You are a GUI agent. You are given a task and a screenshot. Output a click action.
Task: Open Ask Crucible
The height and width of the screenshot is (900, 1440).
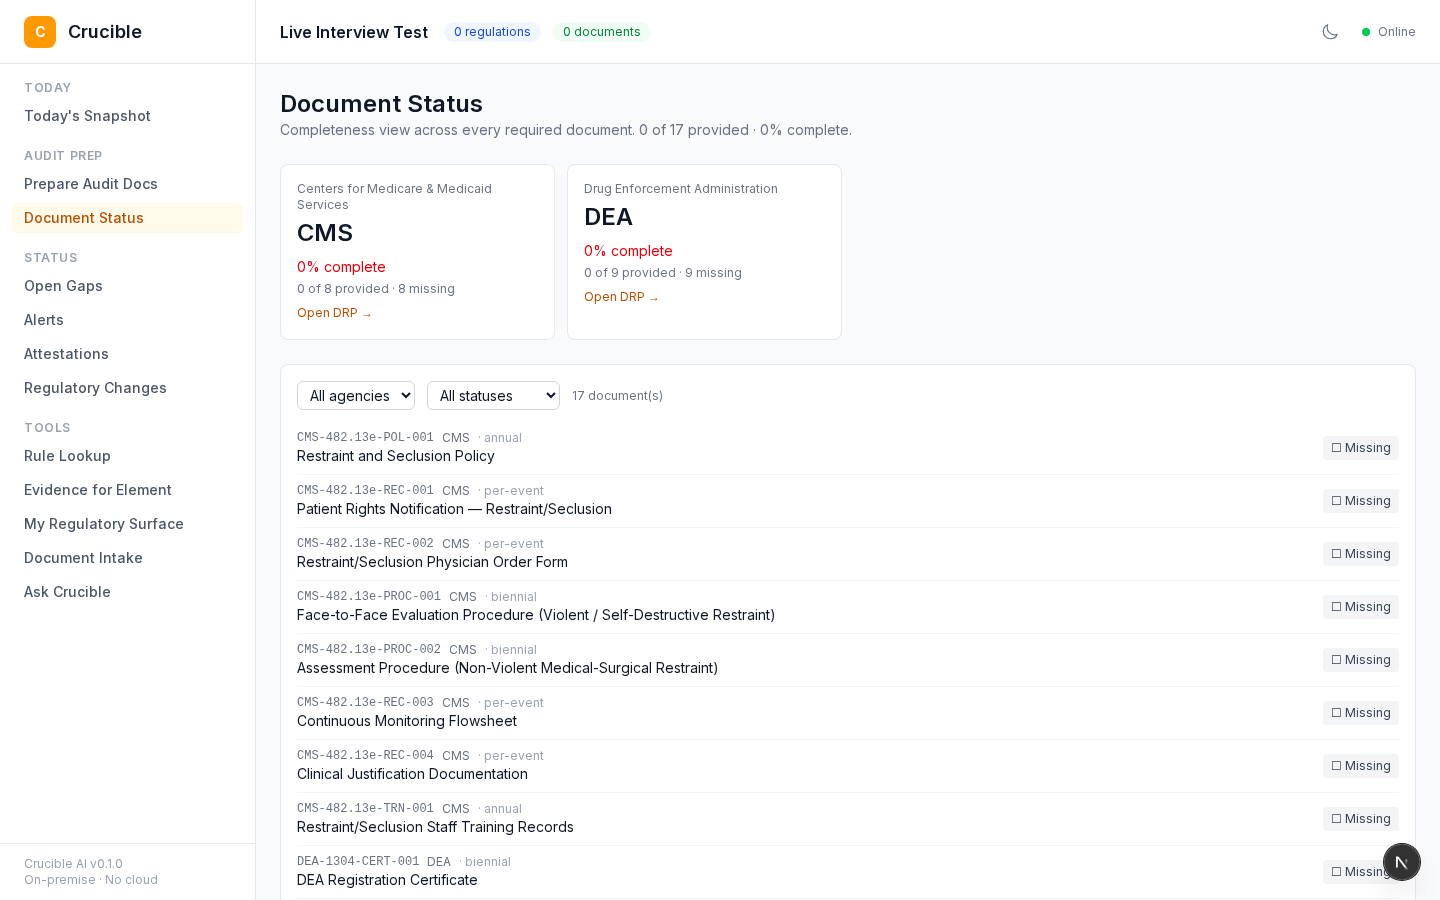click(67, 592)
